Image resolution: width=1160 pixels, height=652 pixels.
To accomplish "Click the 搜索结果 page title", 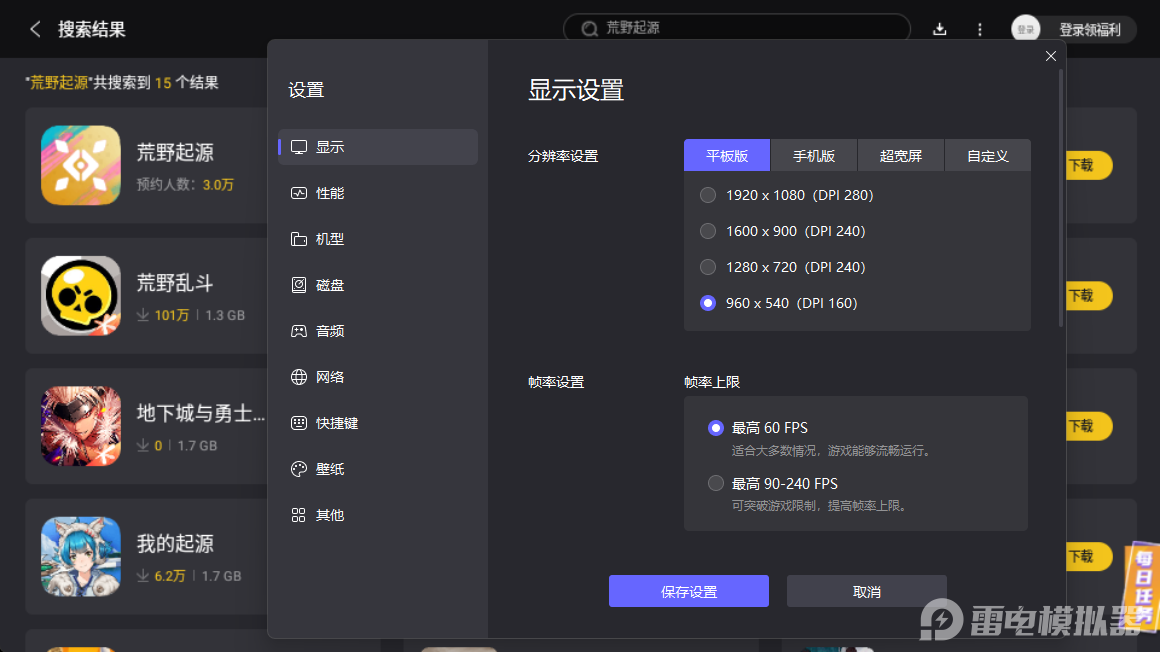I will tap(92, 30).
